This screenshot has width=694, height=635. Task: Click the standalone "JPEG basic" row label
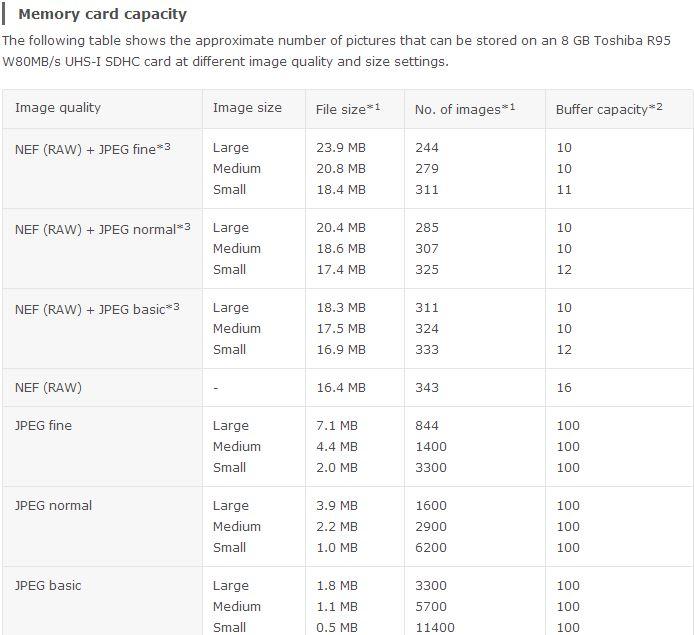[48, 585]
